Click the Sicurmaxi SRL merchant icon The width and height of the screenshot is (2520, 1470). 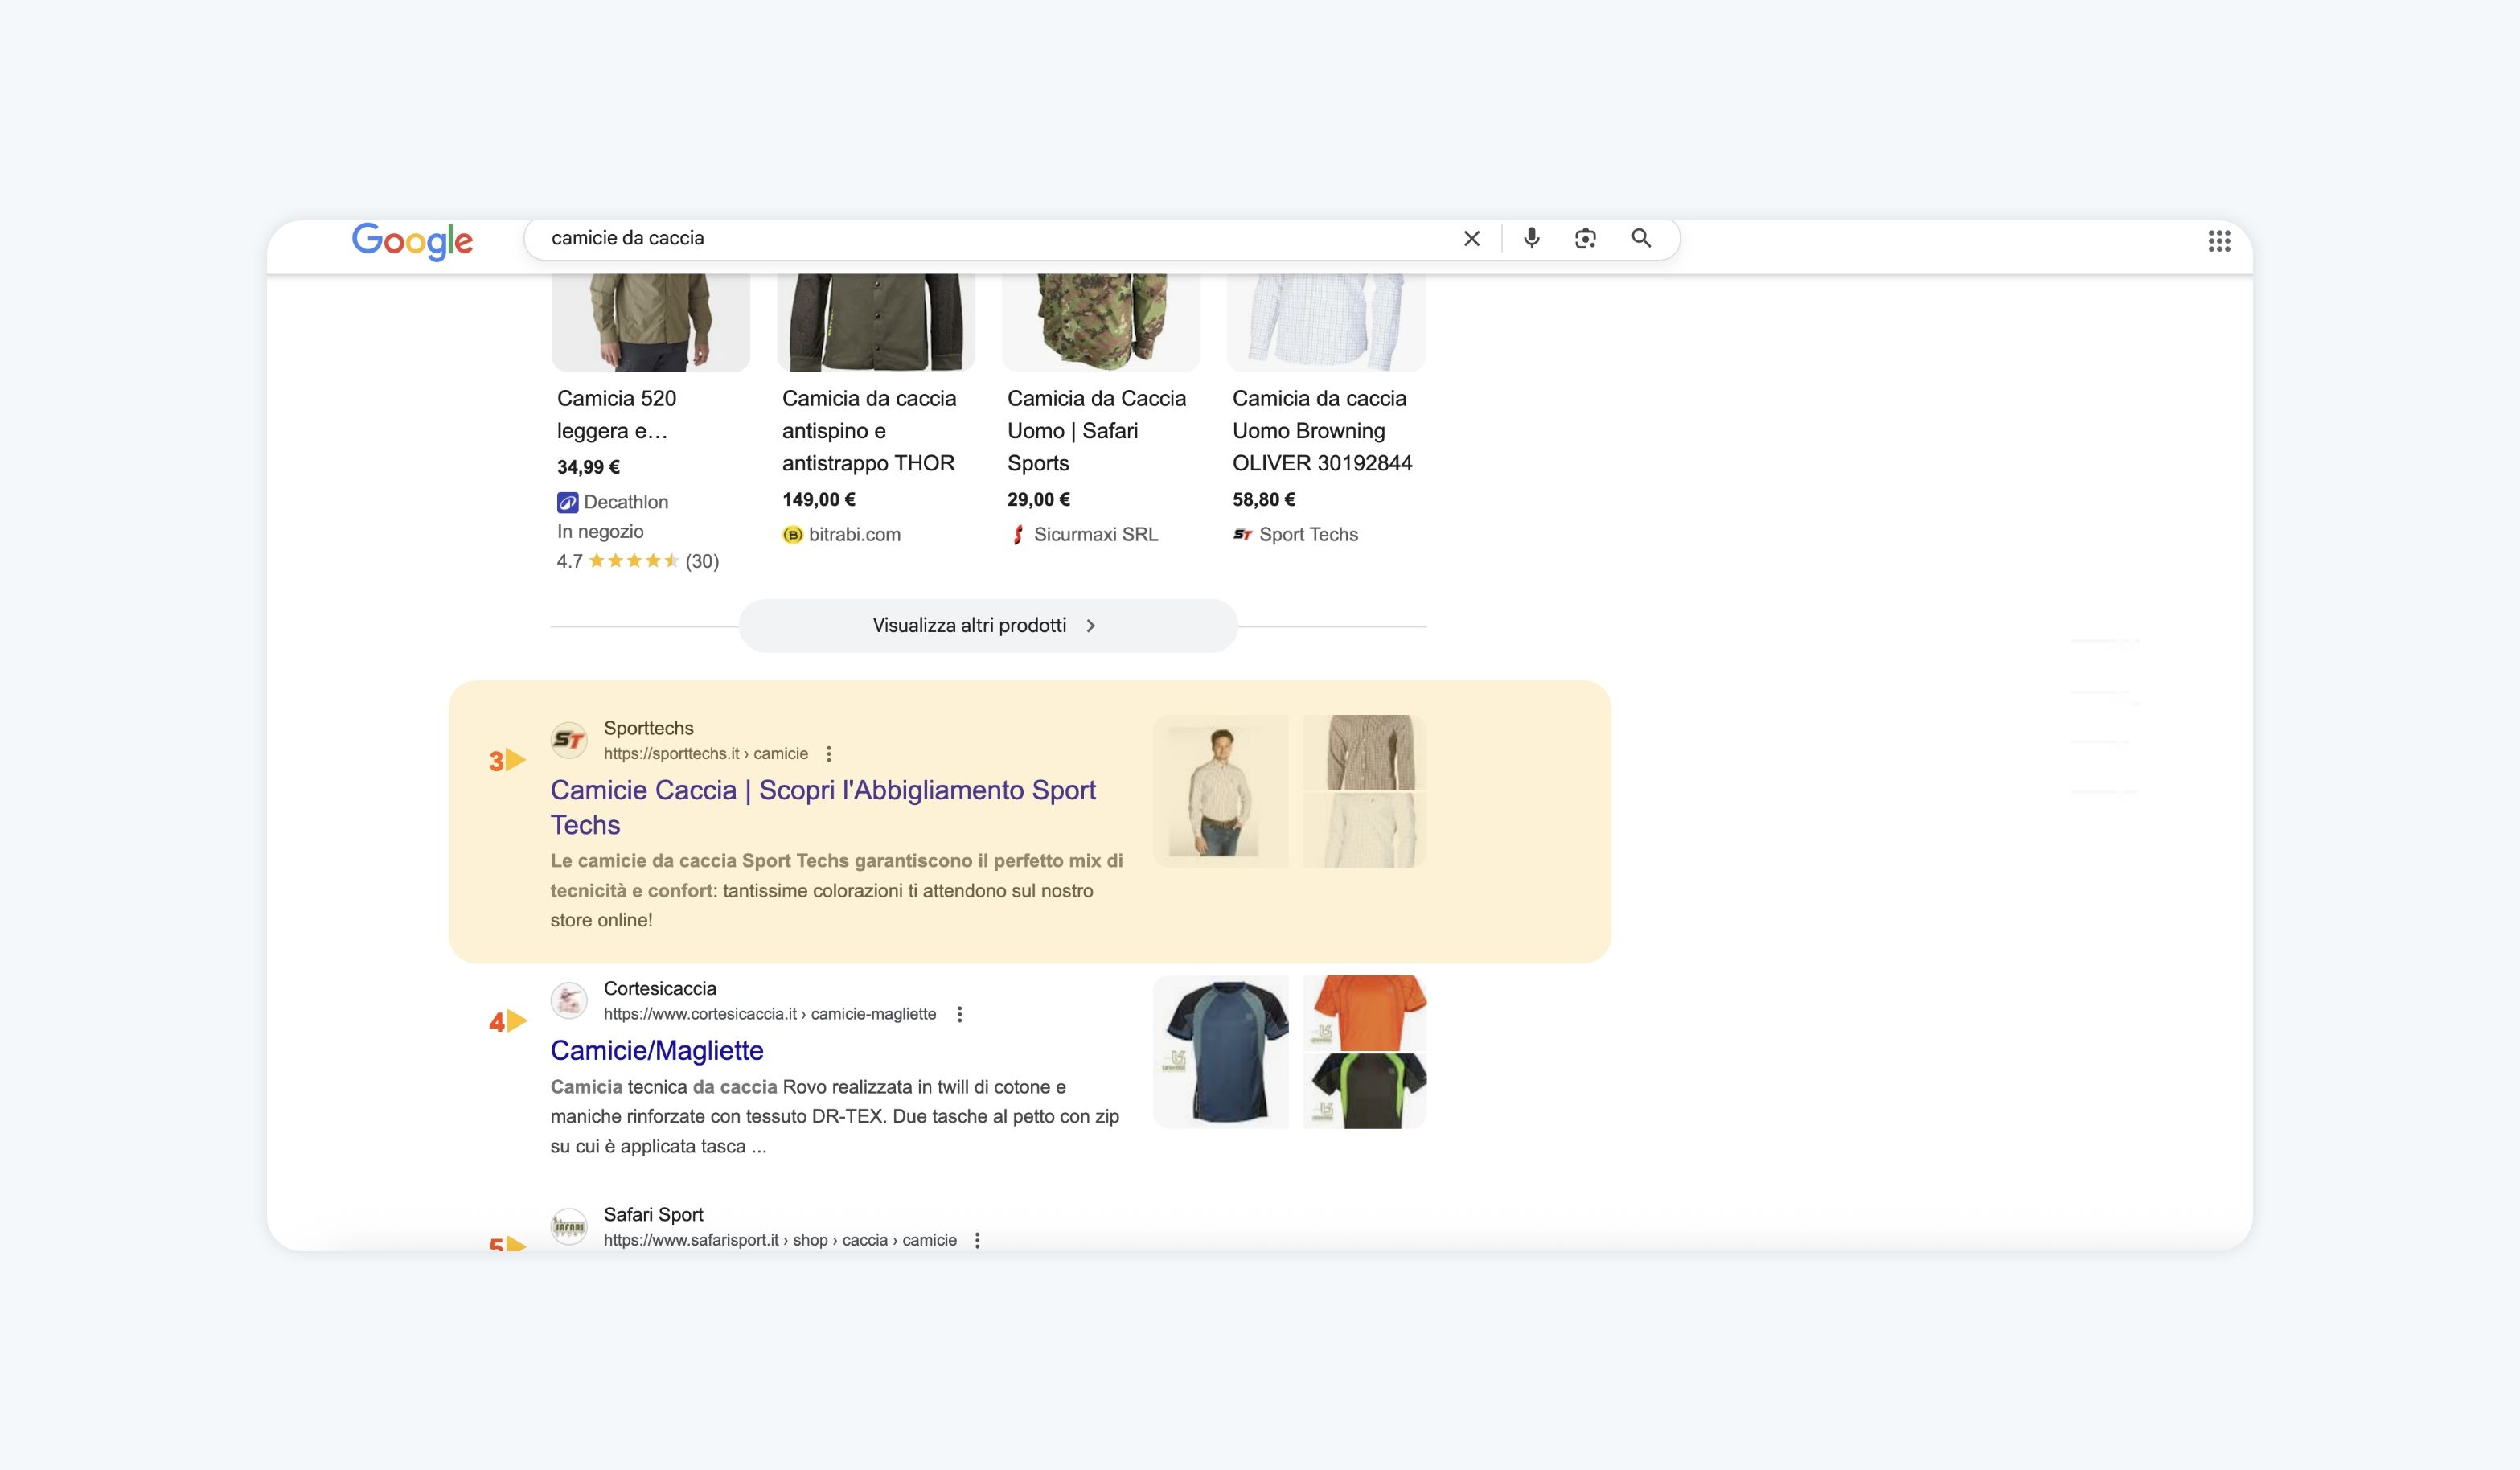pyautogui.click(x=1017, y=535)
